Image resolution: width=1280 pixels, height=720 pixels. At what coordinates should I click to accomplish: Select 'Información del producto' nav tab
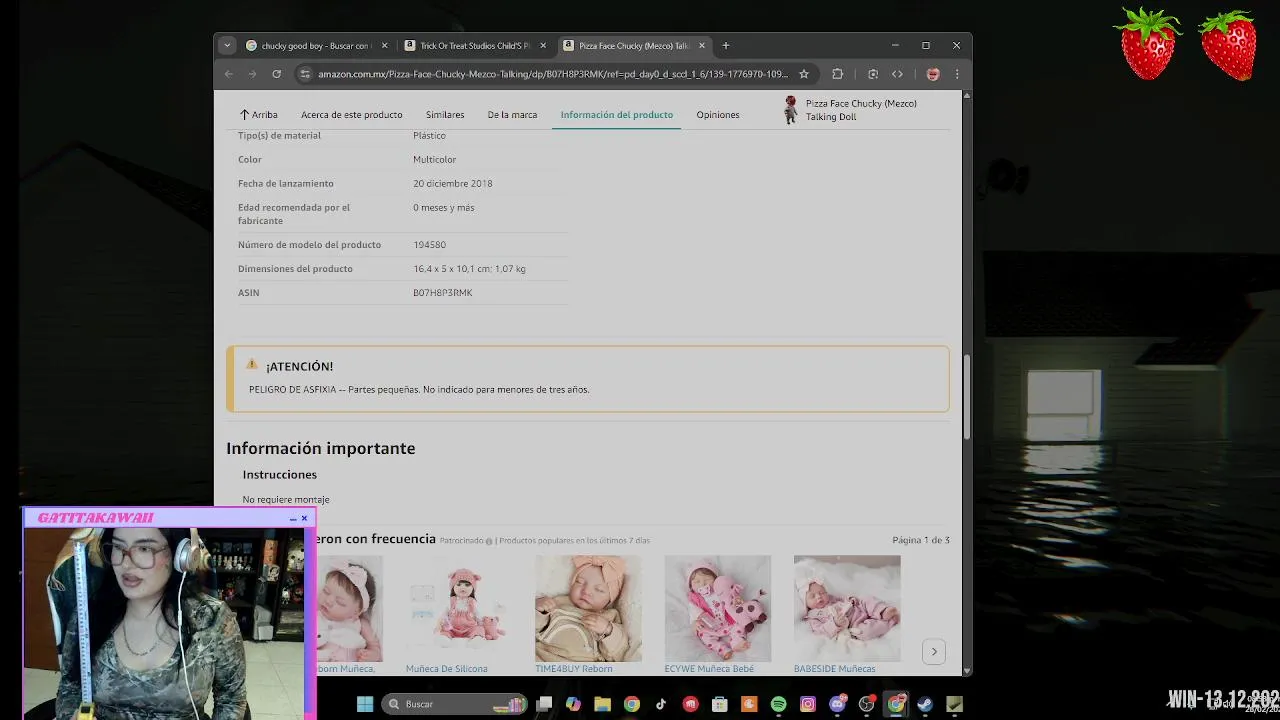pos(617,115)
